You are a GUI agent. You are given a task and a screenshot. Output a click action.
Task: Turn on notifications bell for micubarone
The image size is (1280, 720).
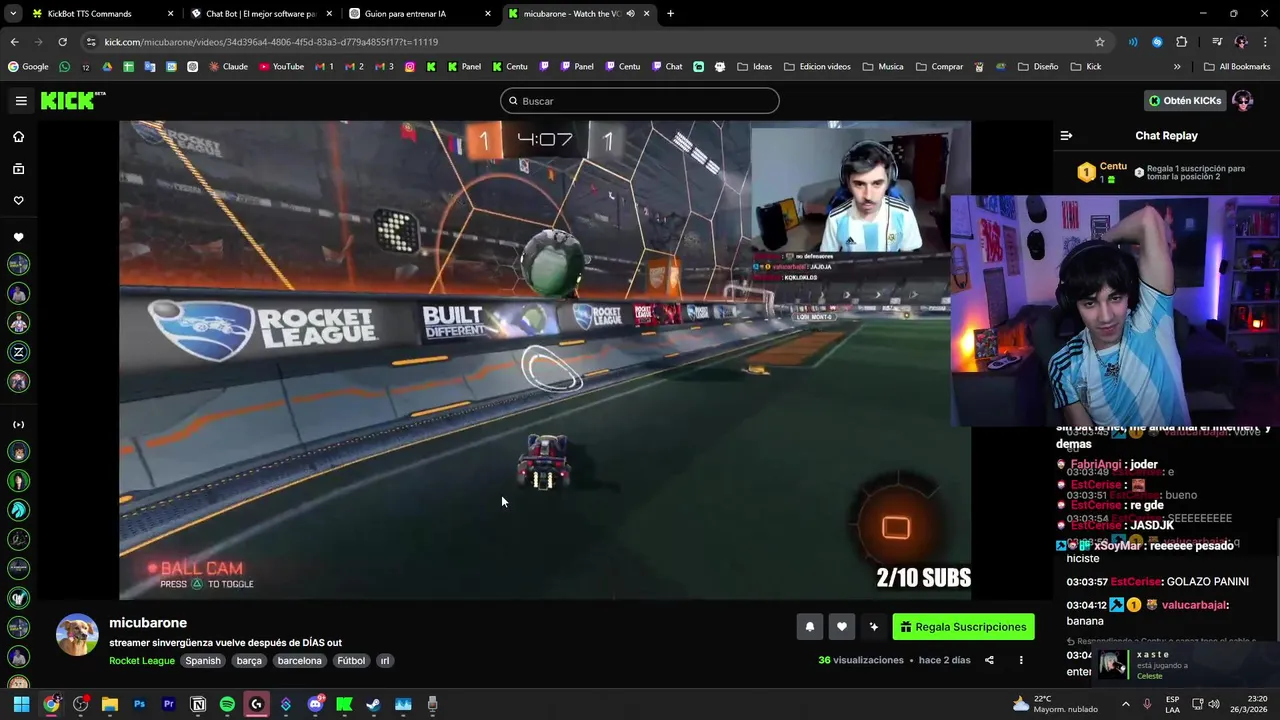click(810, 627)
